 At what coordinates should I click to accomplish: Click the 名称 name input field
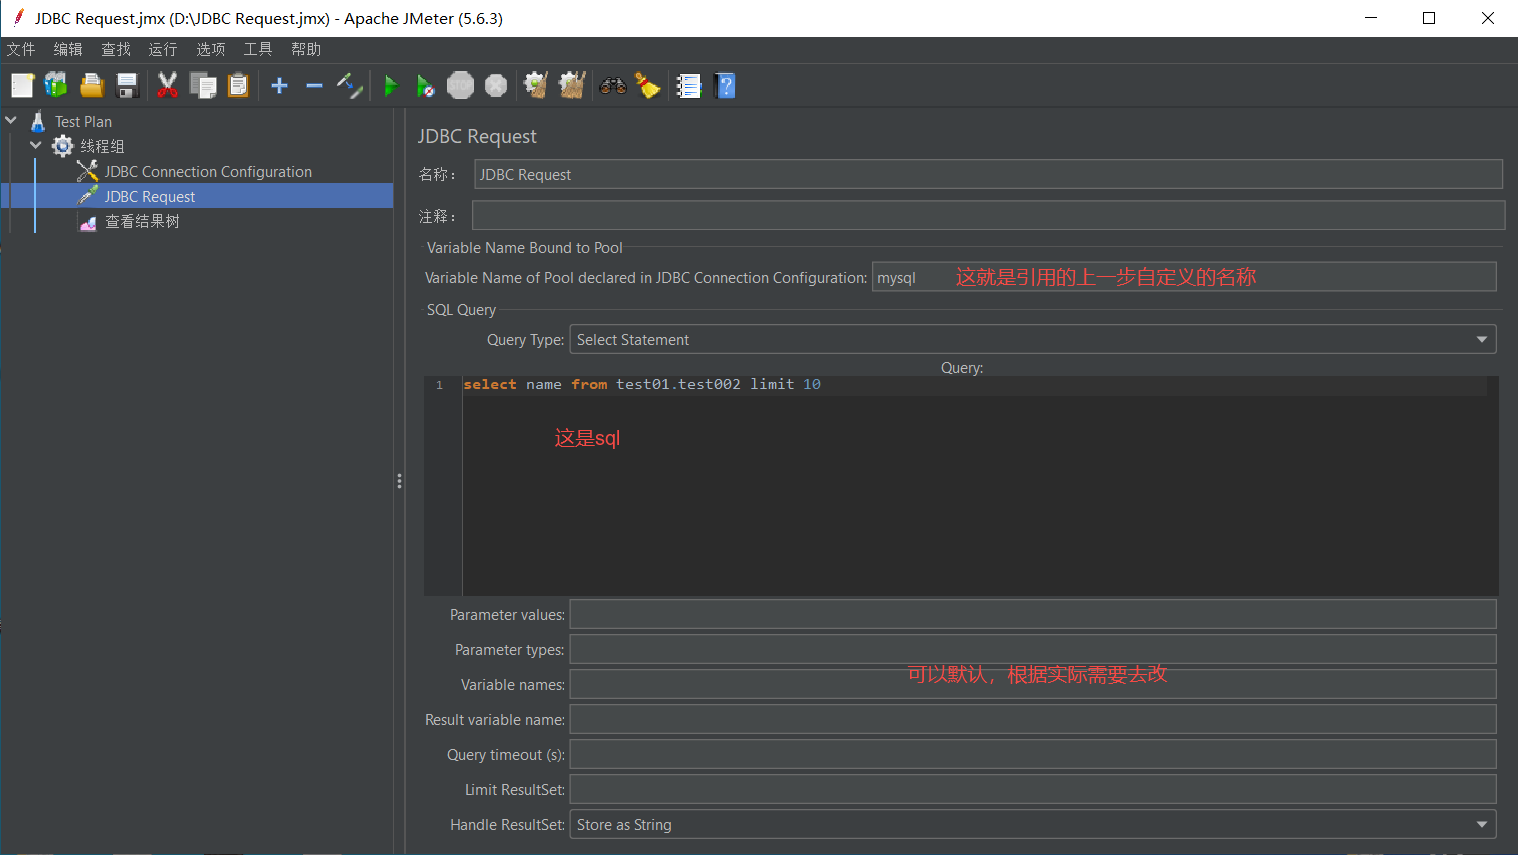988,174
